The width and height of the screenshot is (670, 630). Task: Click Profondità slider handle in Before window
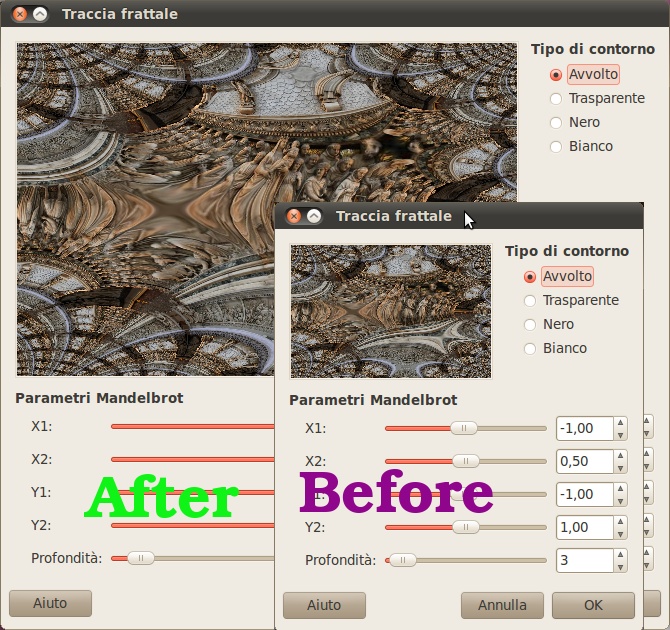403,560
